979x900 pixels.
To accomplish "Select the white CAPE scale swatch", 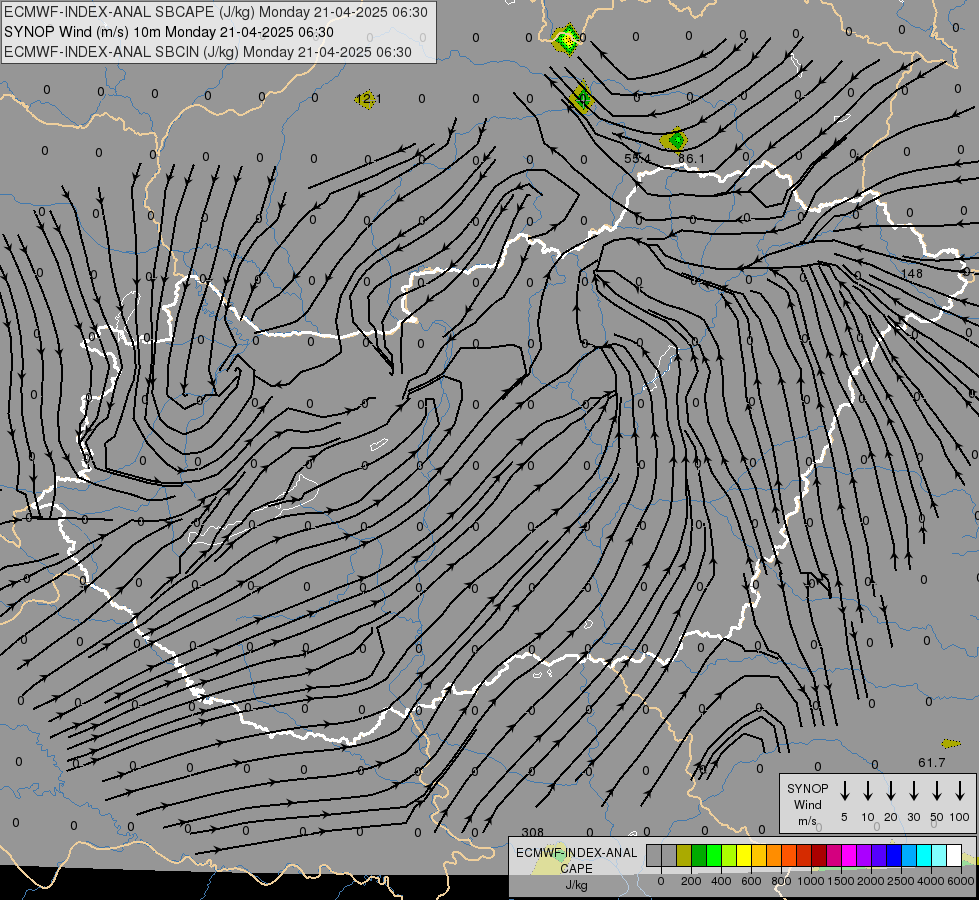I will [x=955, y=856].
